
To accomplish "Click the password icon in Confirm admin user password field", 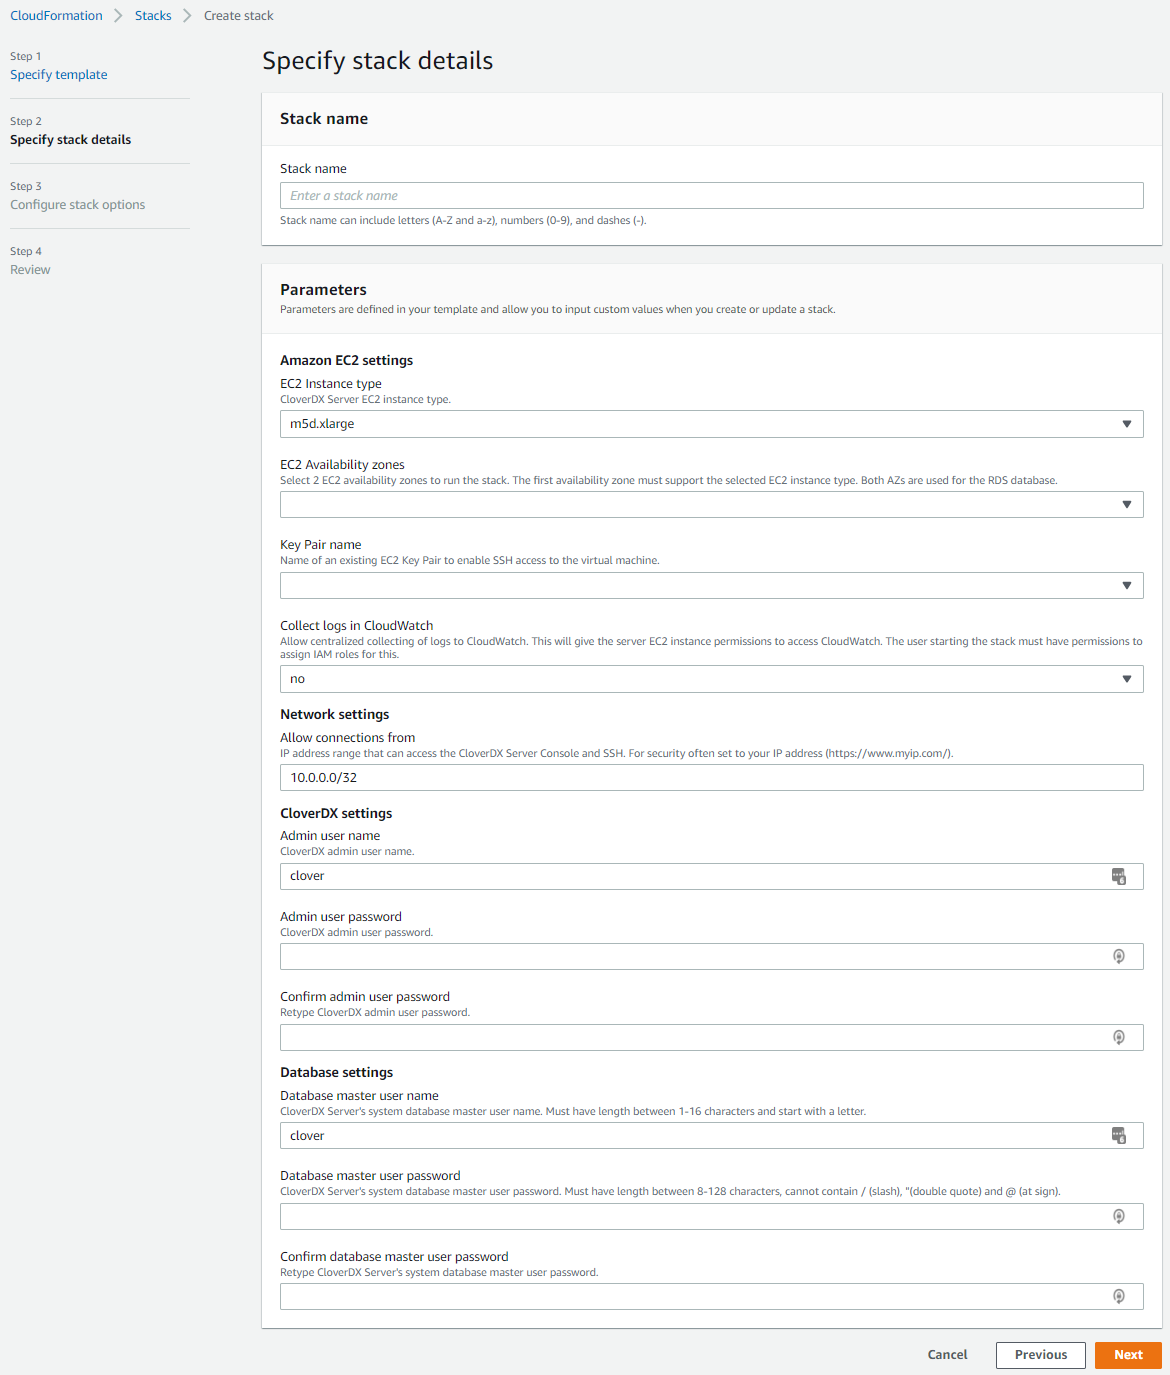I will [1118, 1037].
